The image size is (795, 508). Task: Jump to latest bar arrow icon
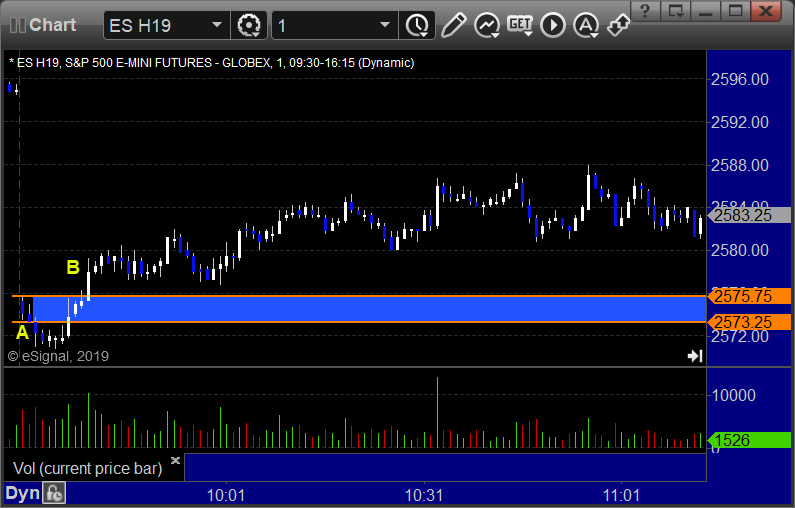[695, 356]
